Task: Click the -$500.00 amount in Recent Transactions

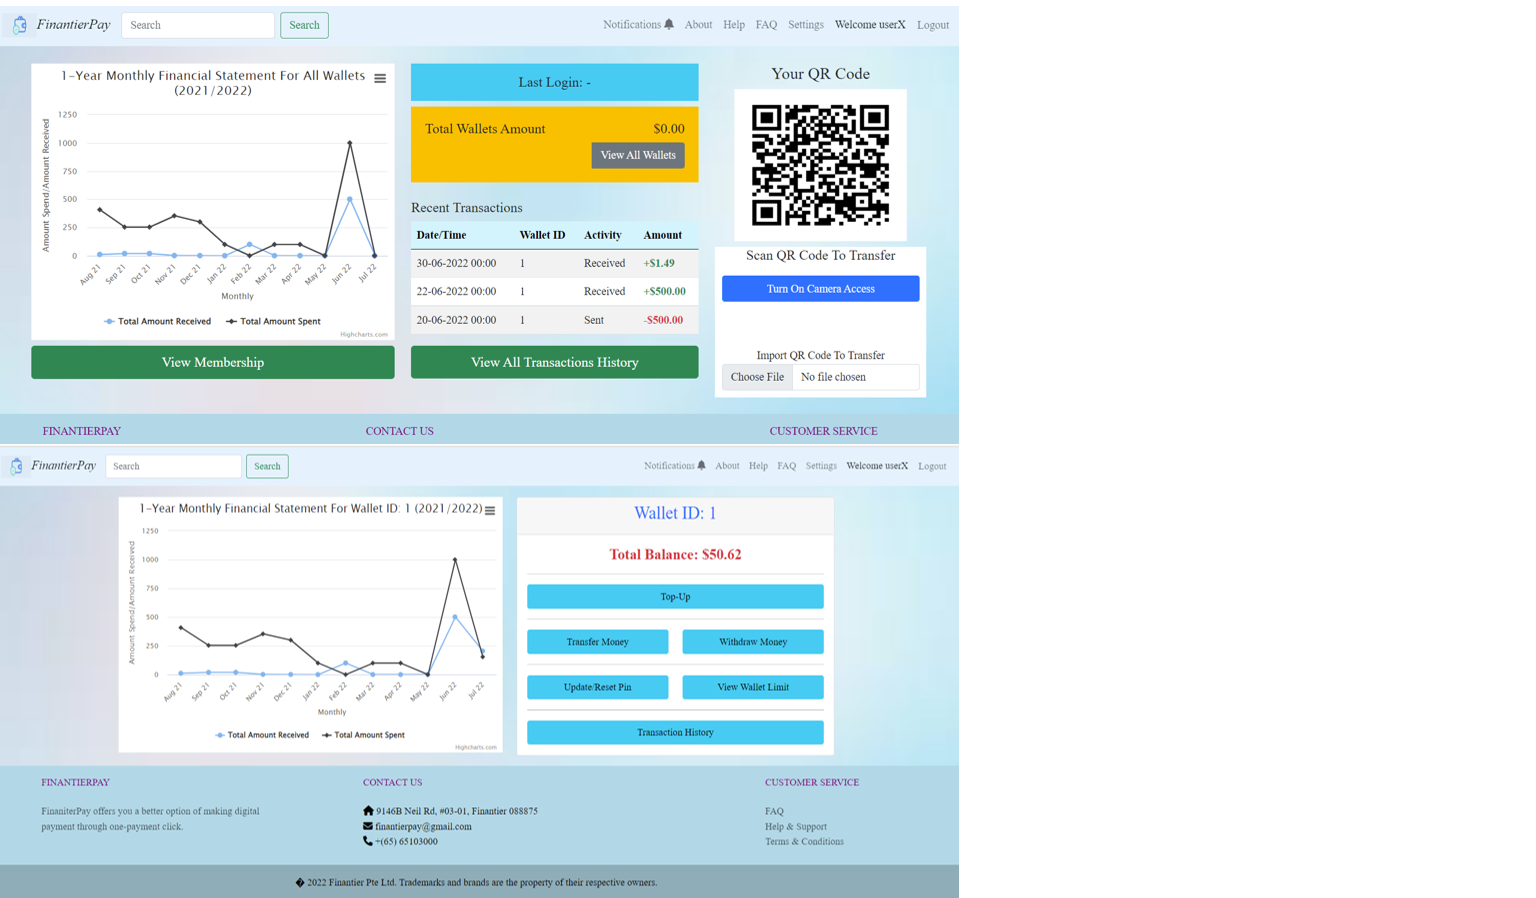Action: [664, 320]
